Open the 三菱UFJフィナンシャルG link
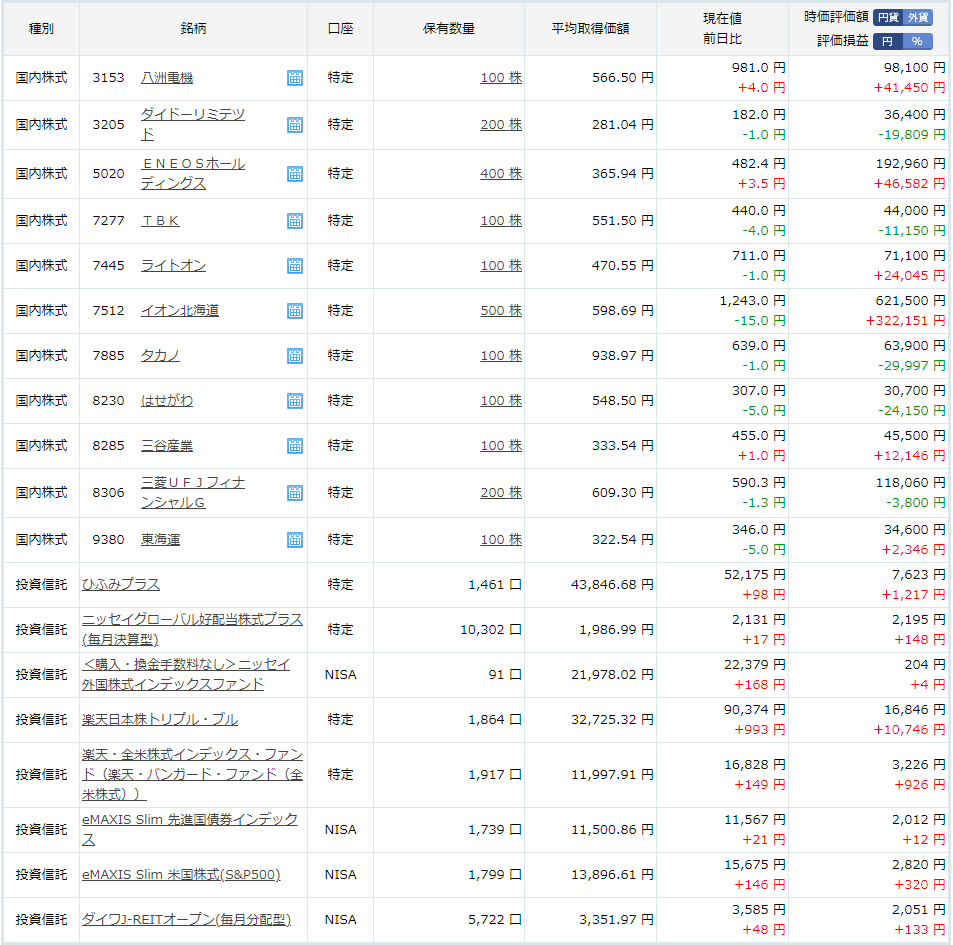This screenshot has width=953, height=945. click(x=193, y=492)
